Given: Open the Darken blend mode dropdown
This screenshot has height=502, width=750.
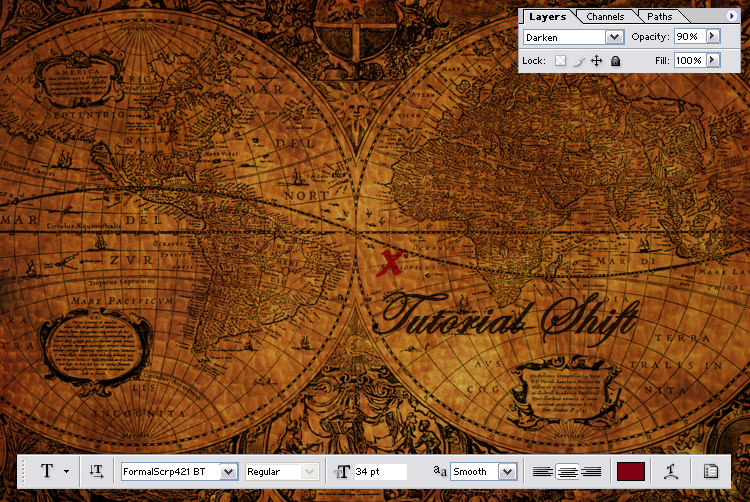Looking at the screenshot, I should click(x=614, y=37).
